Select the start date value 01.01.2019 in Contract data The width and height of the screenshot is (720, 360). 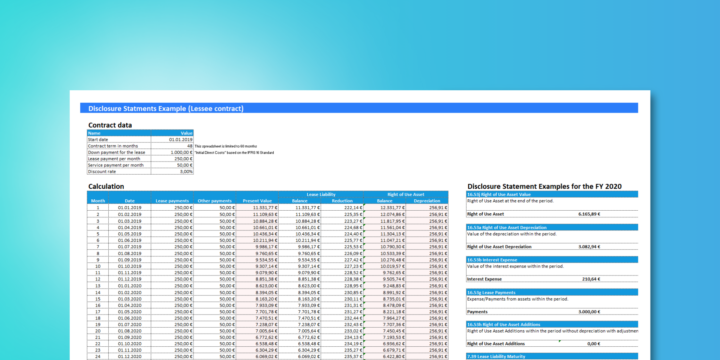172,139
